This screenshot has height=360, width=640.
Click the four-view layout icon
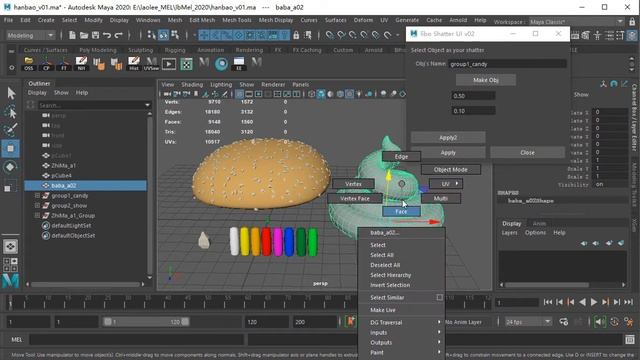(x=10, y=264)
